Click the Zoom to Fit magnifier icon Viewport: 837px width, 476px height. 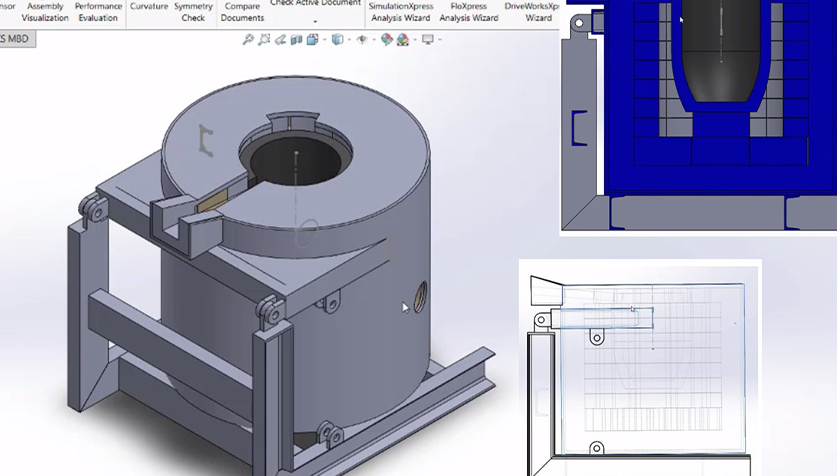[x=248, y=39]
